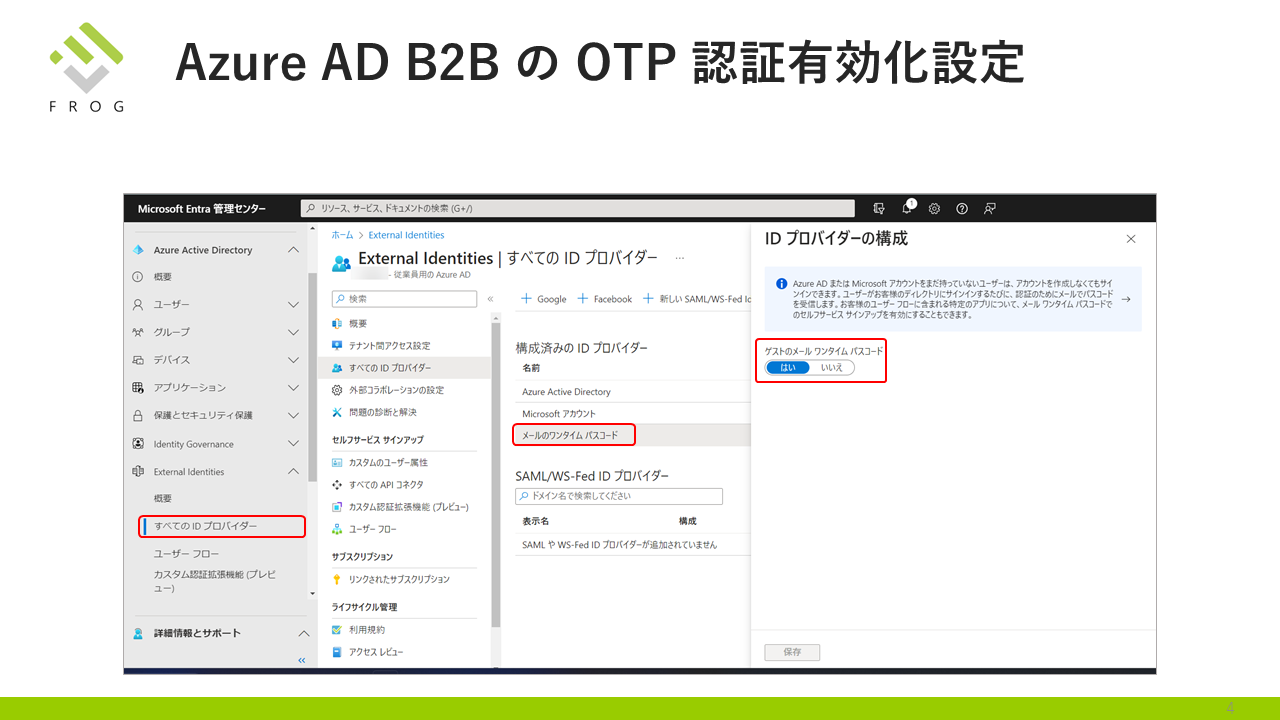The width and height of the screenshot is (1280, 720).
Task: Add Google identity provider
Action: coord(543,299)
